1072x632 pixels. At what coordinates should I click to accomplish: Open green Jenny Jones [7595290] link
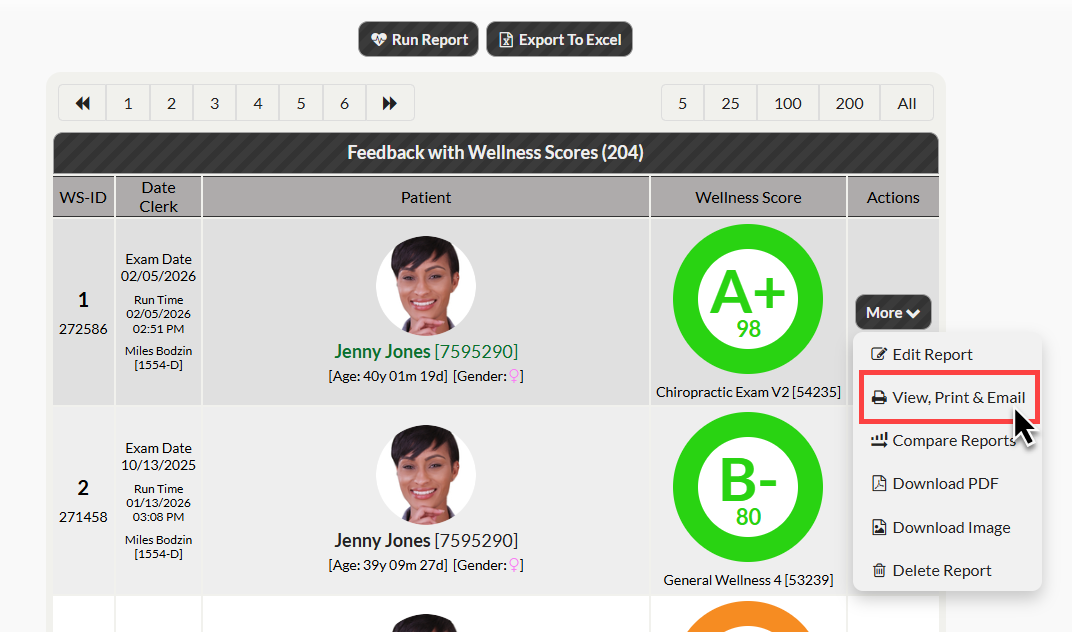click(x=426, y=352)
